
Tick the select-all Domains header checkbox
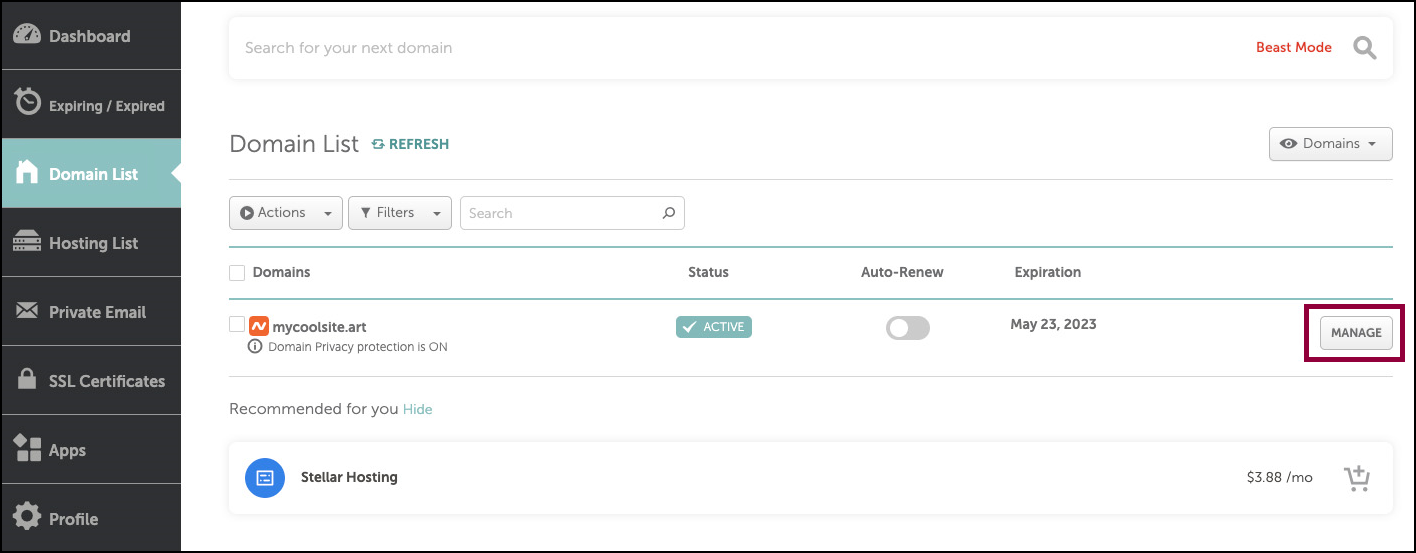pyautogui.click(x=237, y=273)
